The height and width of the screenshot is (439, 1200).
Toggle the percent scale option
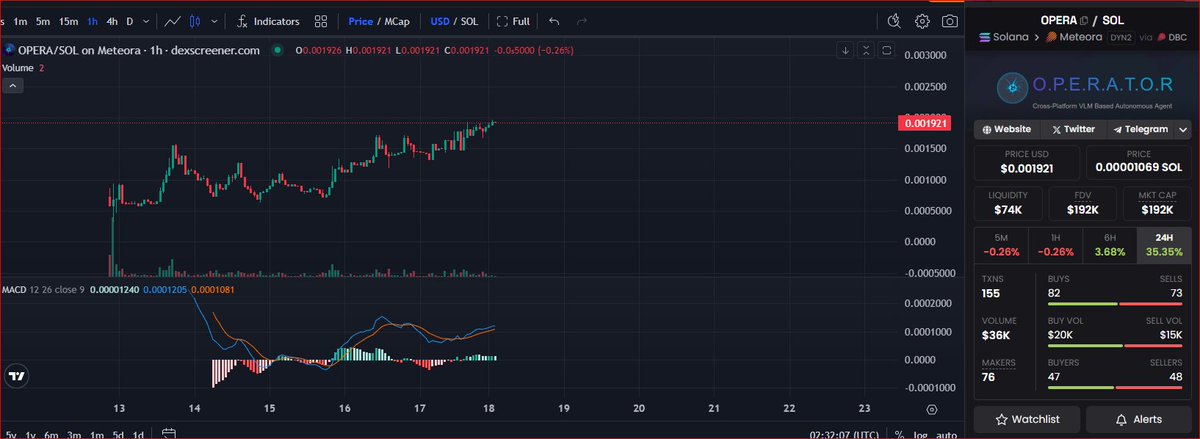[x=899, y=434]
